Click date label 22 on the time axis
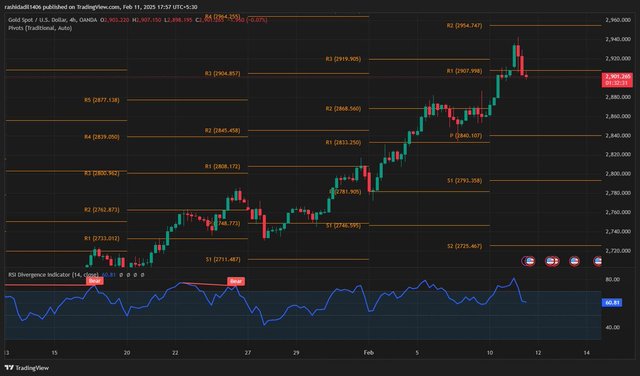This screenshot has height=376, width=640. tap(175, 353)
